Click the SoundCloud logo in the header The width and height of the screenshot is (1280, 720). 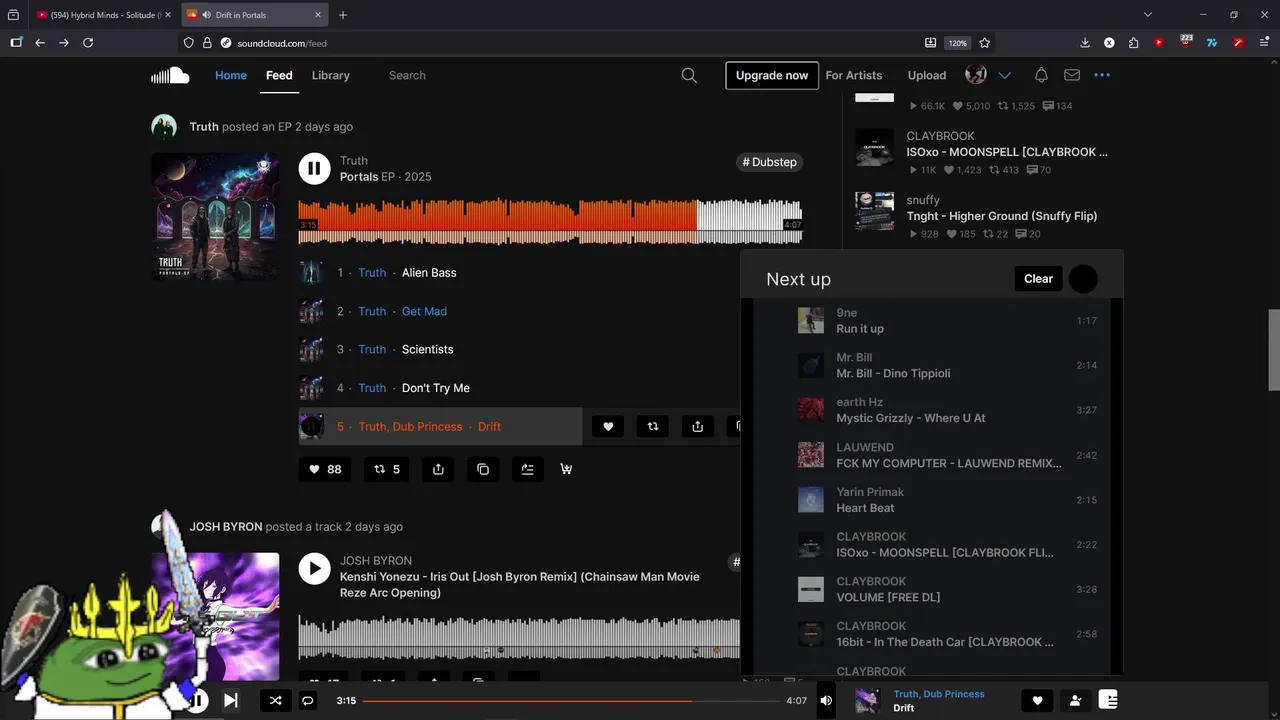click(x=170, y=75)
